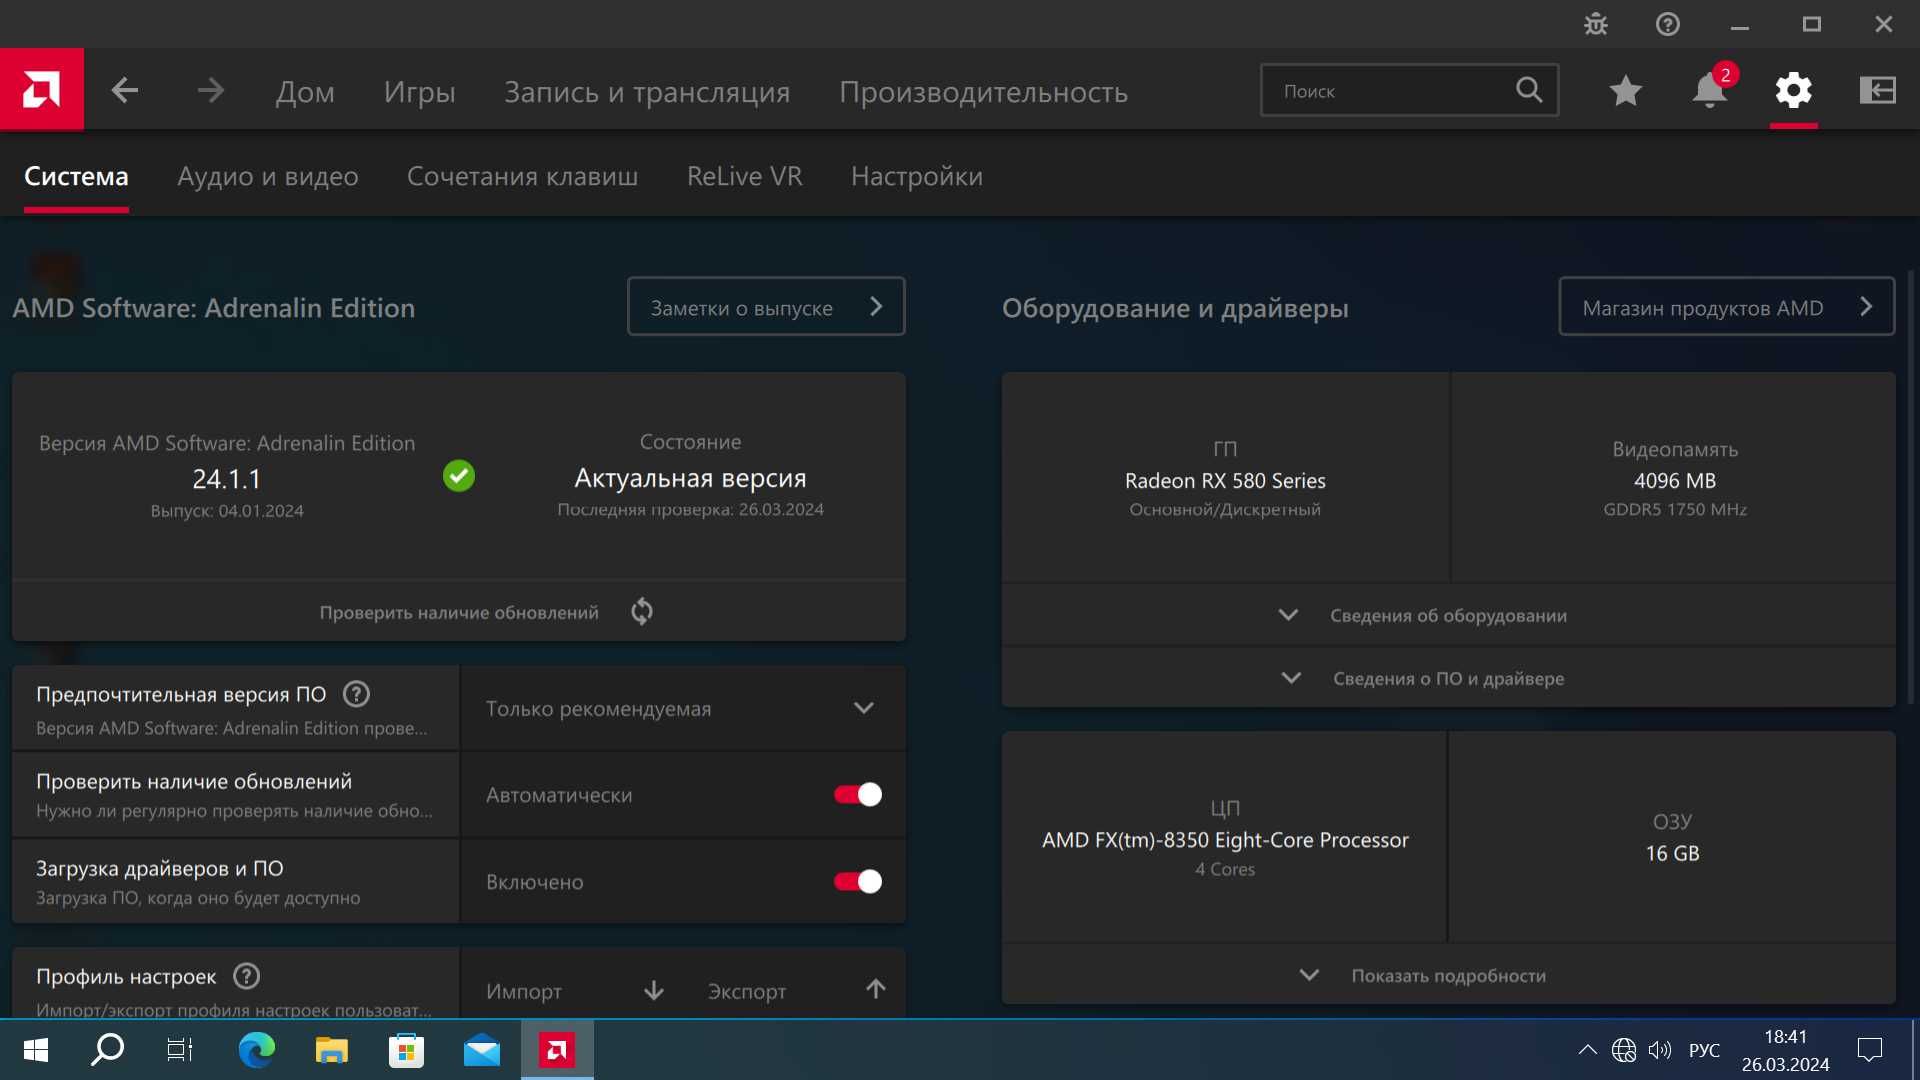Show hidden system tray icons

[1587, 1050]
